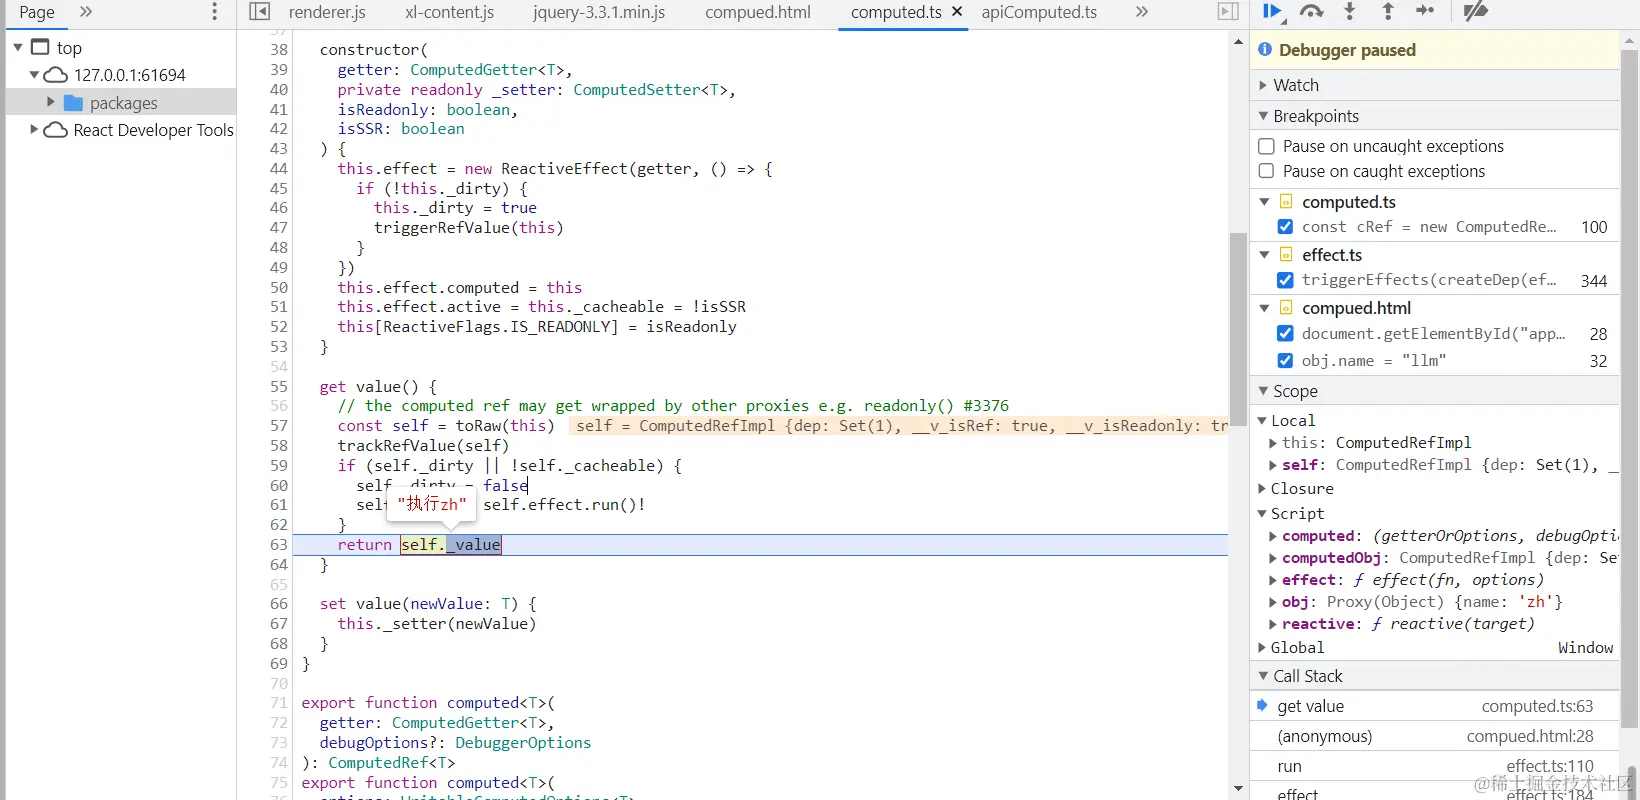Screen dimensions: 1640x800
Task: Step out of the current function
Action: tap(1388, 11)
